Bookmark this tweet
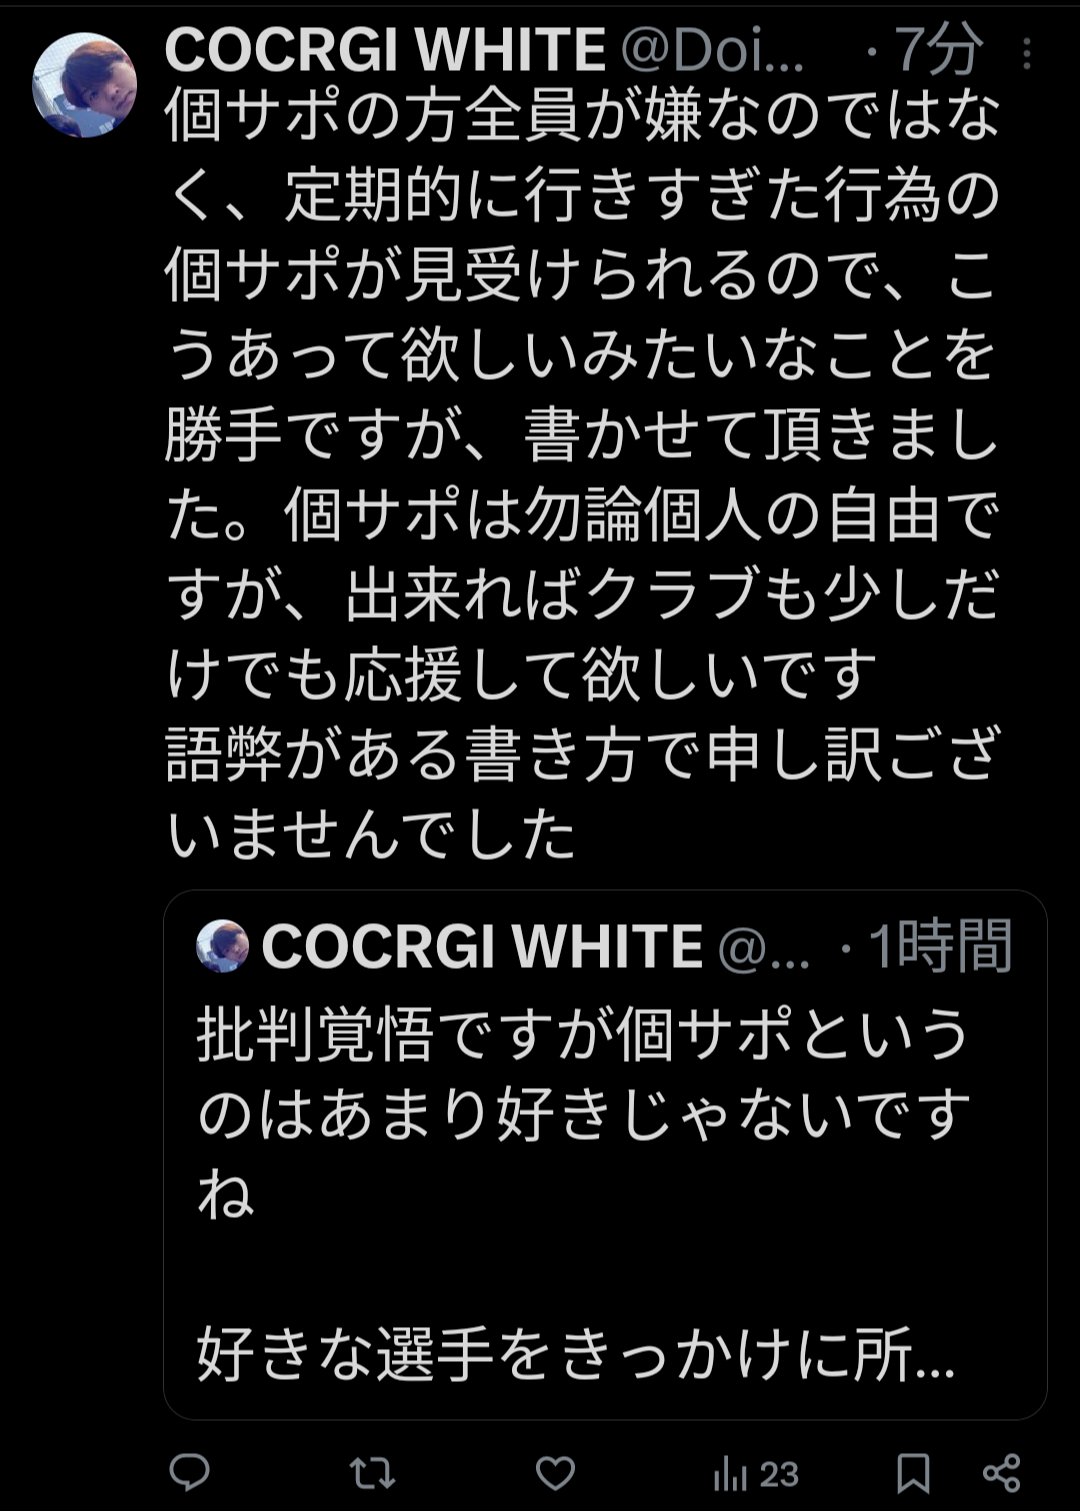This screenshot has height=1511, width=1080. pyautogui.click(x=913, y=1473)
